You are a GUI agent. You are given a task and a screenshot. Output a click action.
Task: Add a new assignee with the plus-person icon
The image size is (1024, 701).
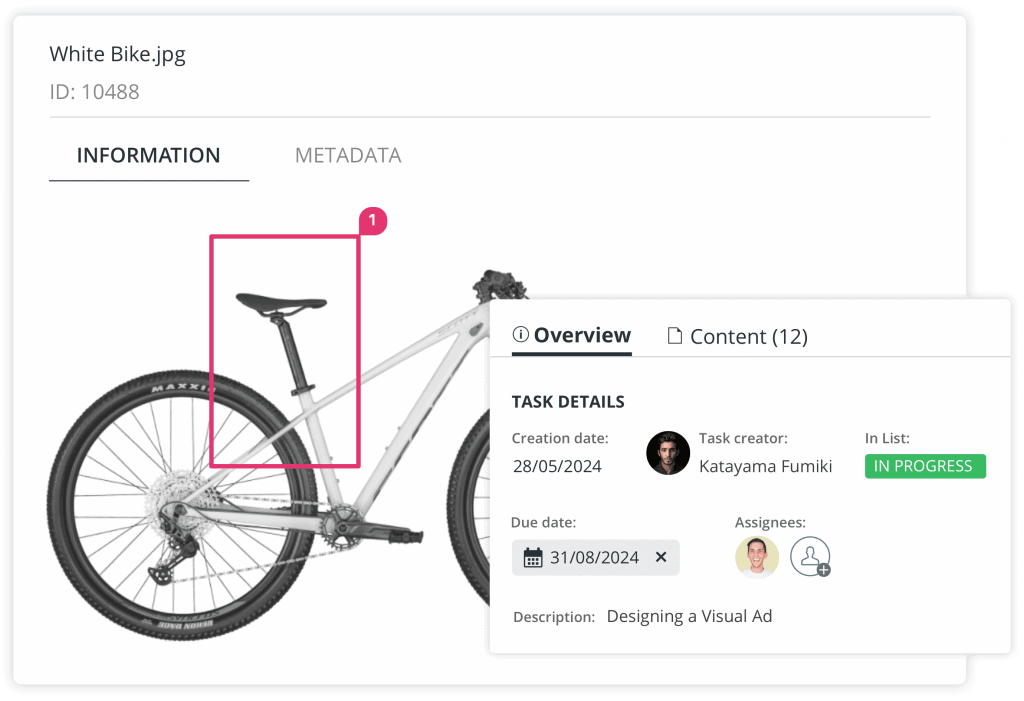(810, 557)
